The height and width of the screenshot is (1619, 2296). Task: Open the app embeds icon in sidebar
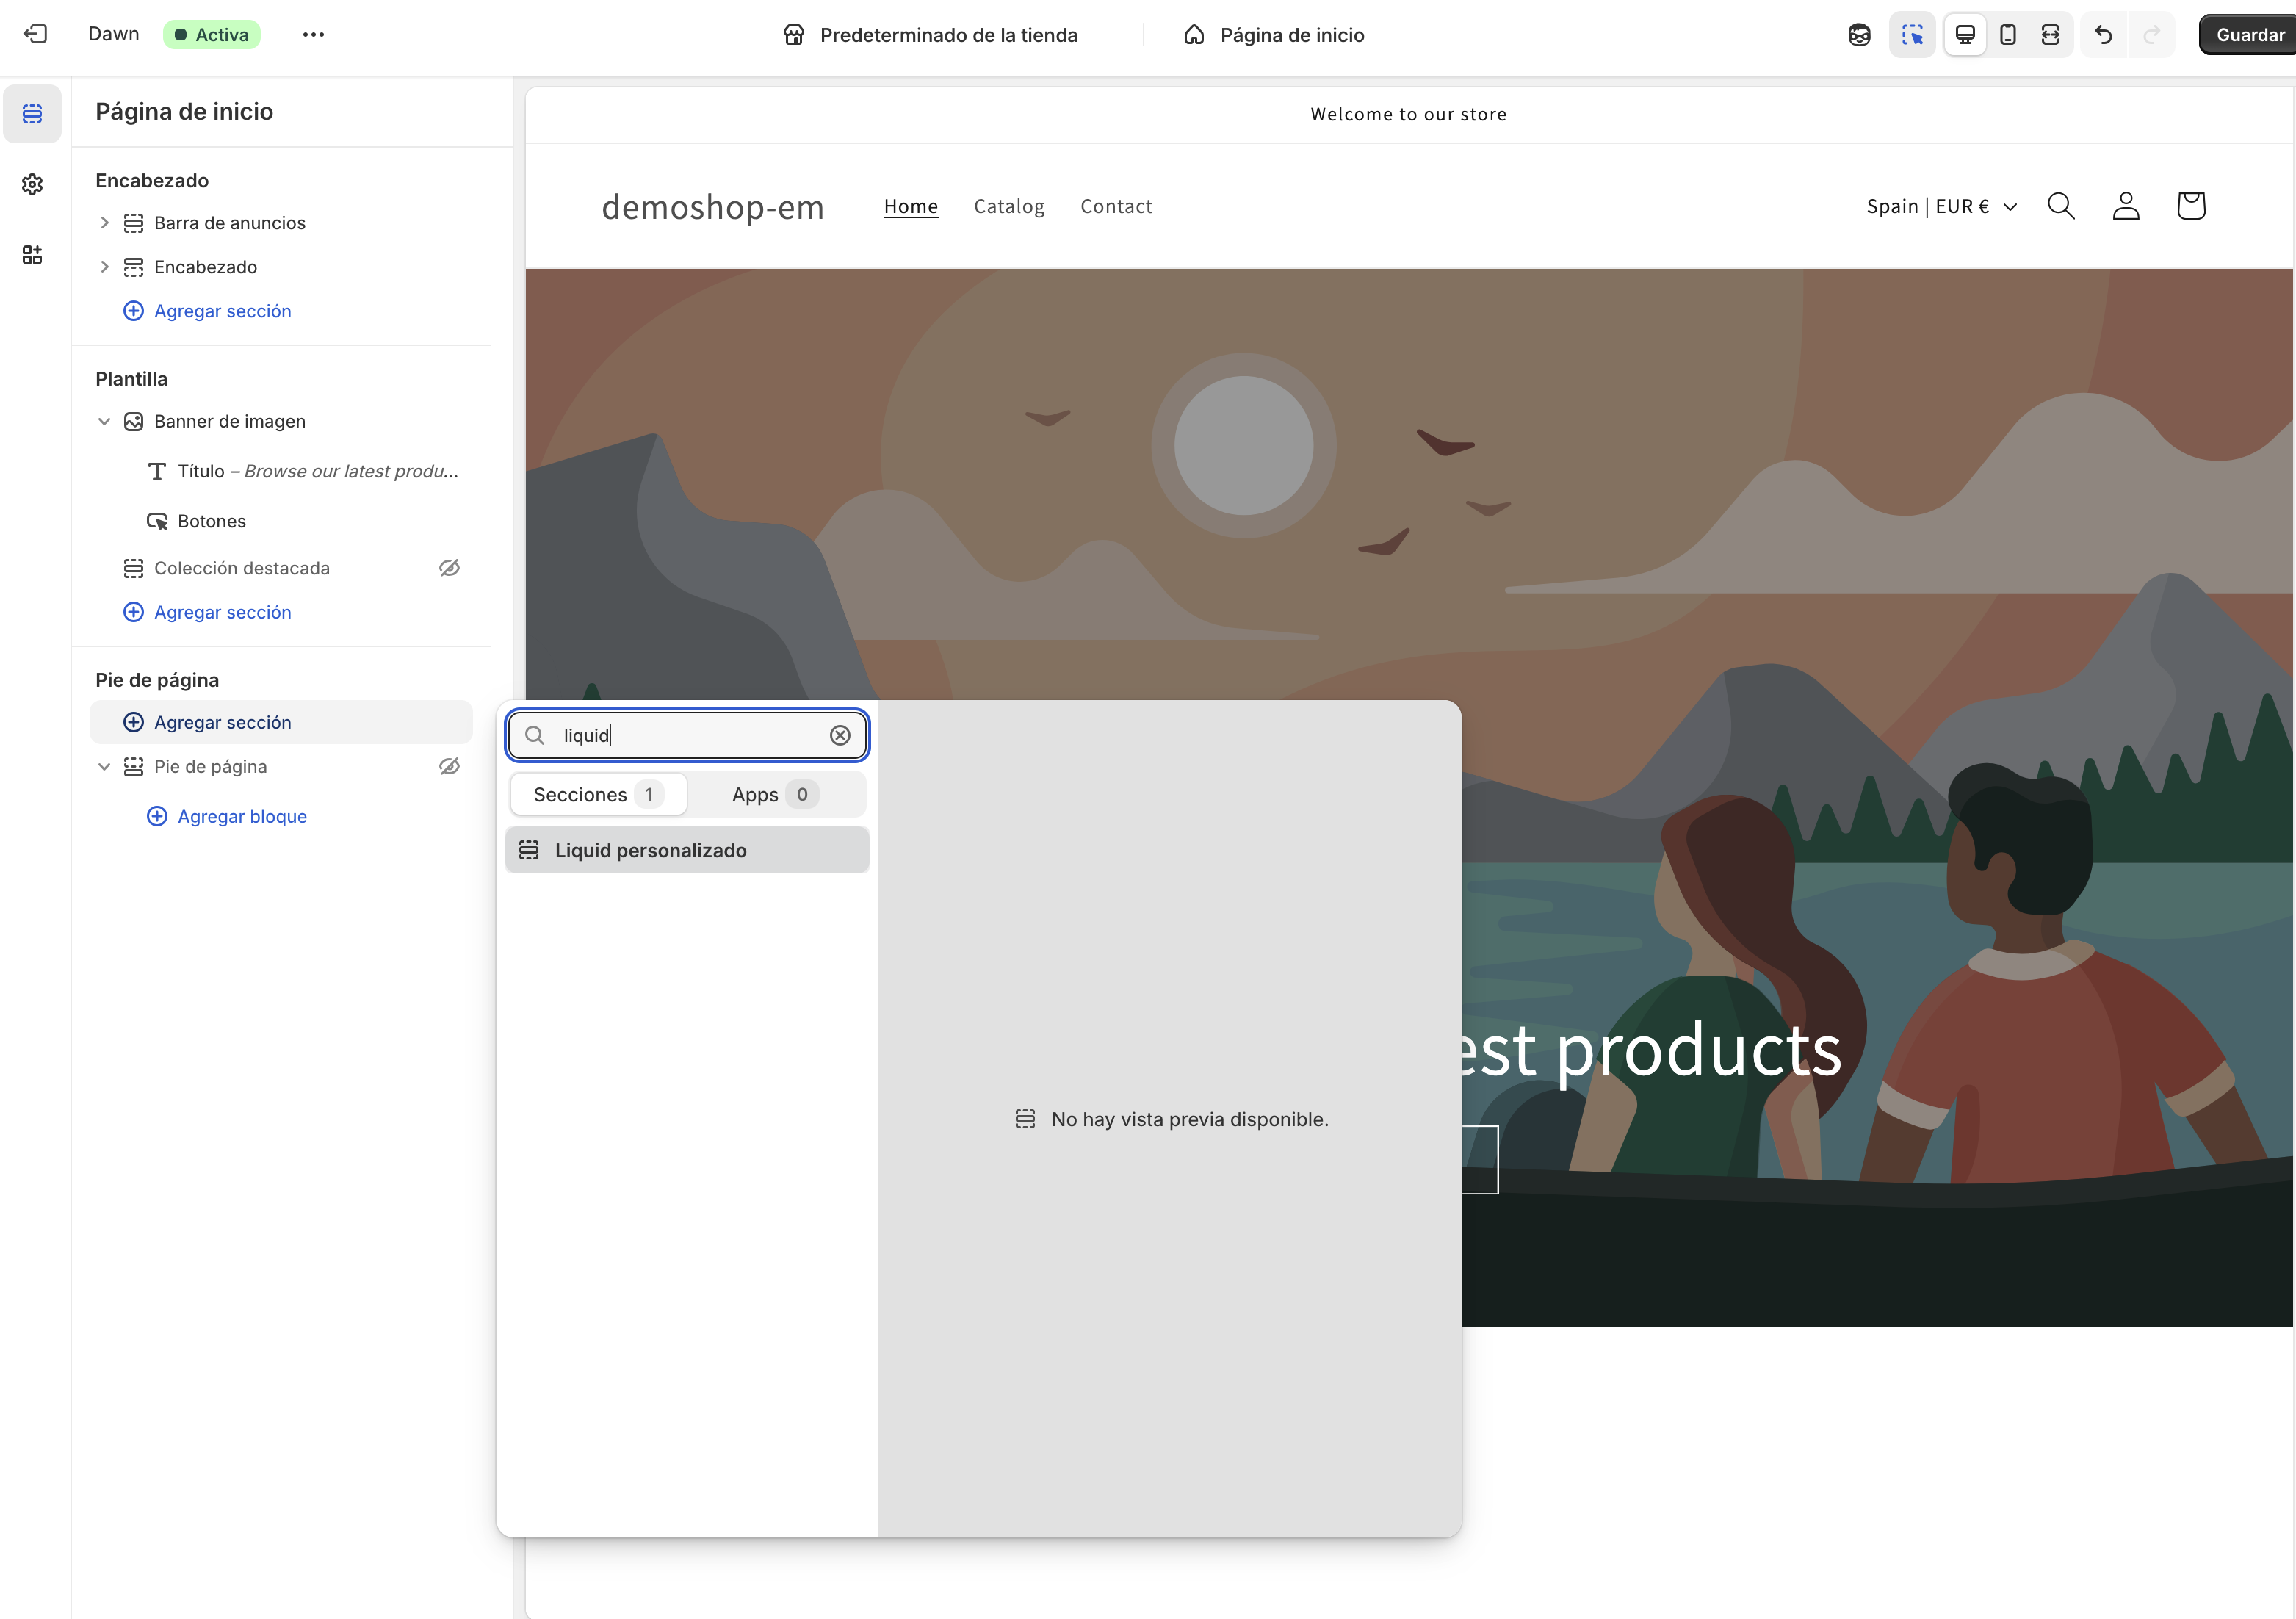coord(32,255)
